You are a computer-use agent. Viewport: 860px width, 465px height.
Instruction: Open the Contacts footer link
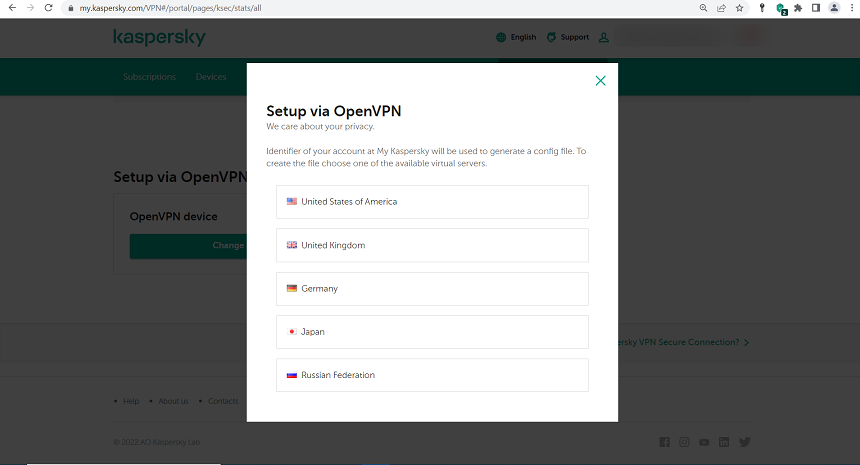pos(223,401)
